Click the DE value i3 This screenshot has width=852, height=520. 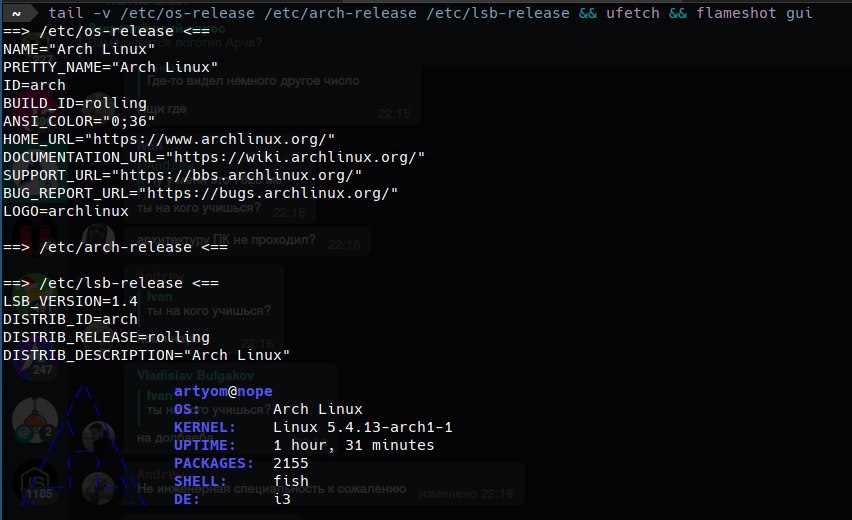(282, 499)
